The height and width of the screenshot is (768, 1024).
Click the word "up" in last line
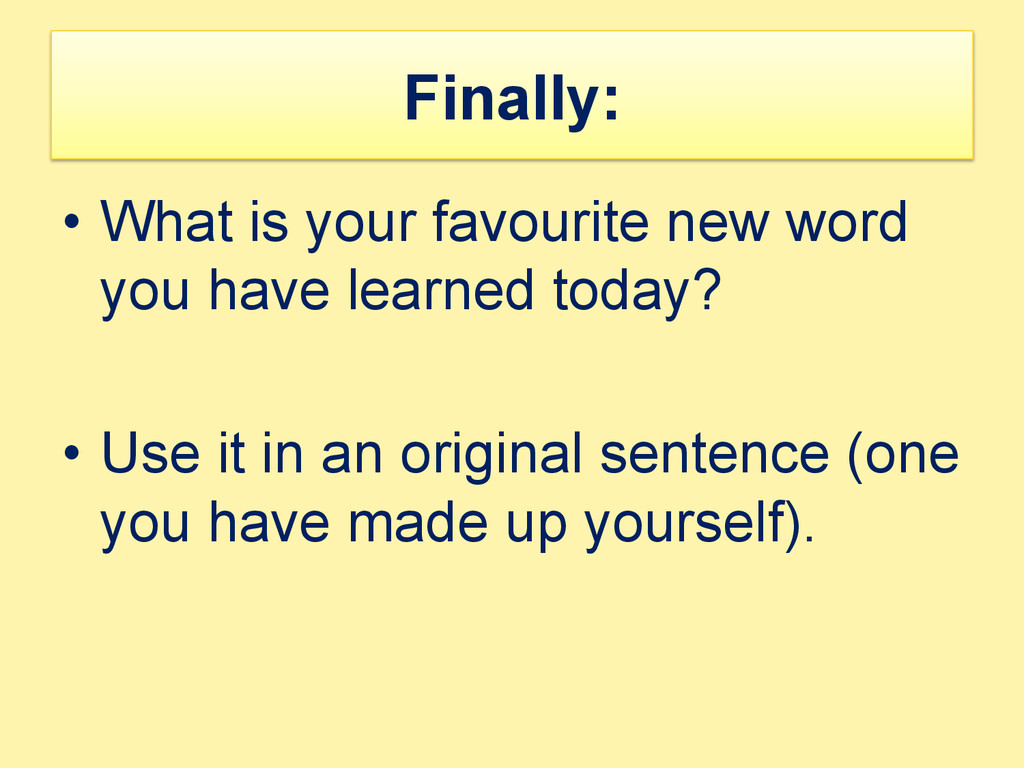click(536, 528)
